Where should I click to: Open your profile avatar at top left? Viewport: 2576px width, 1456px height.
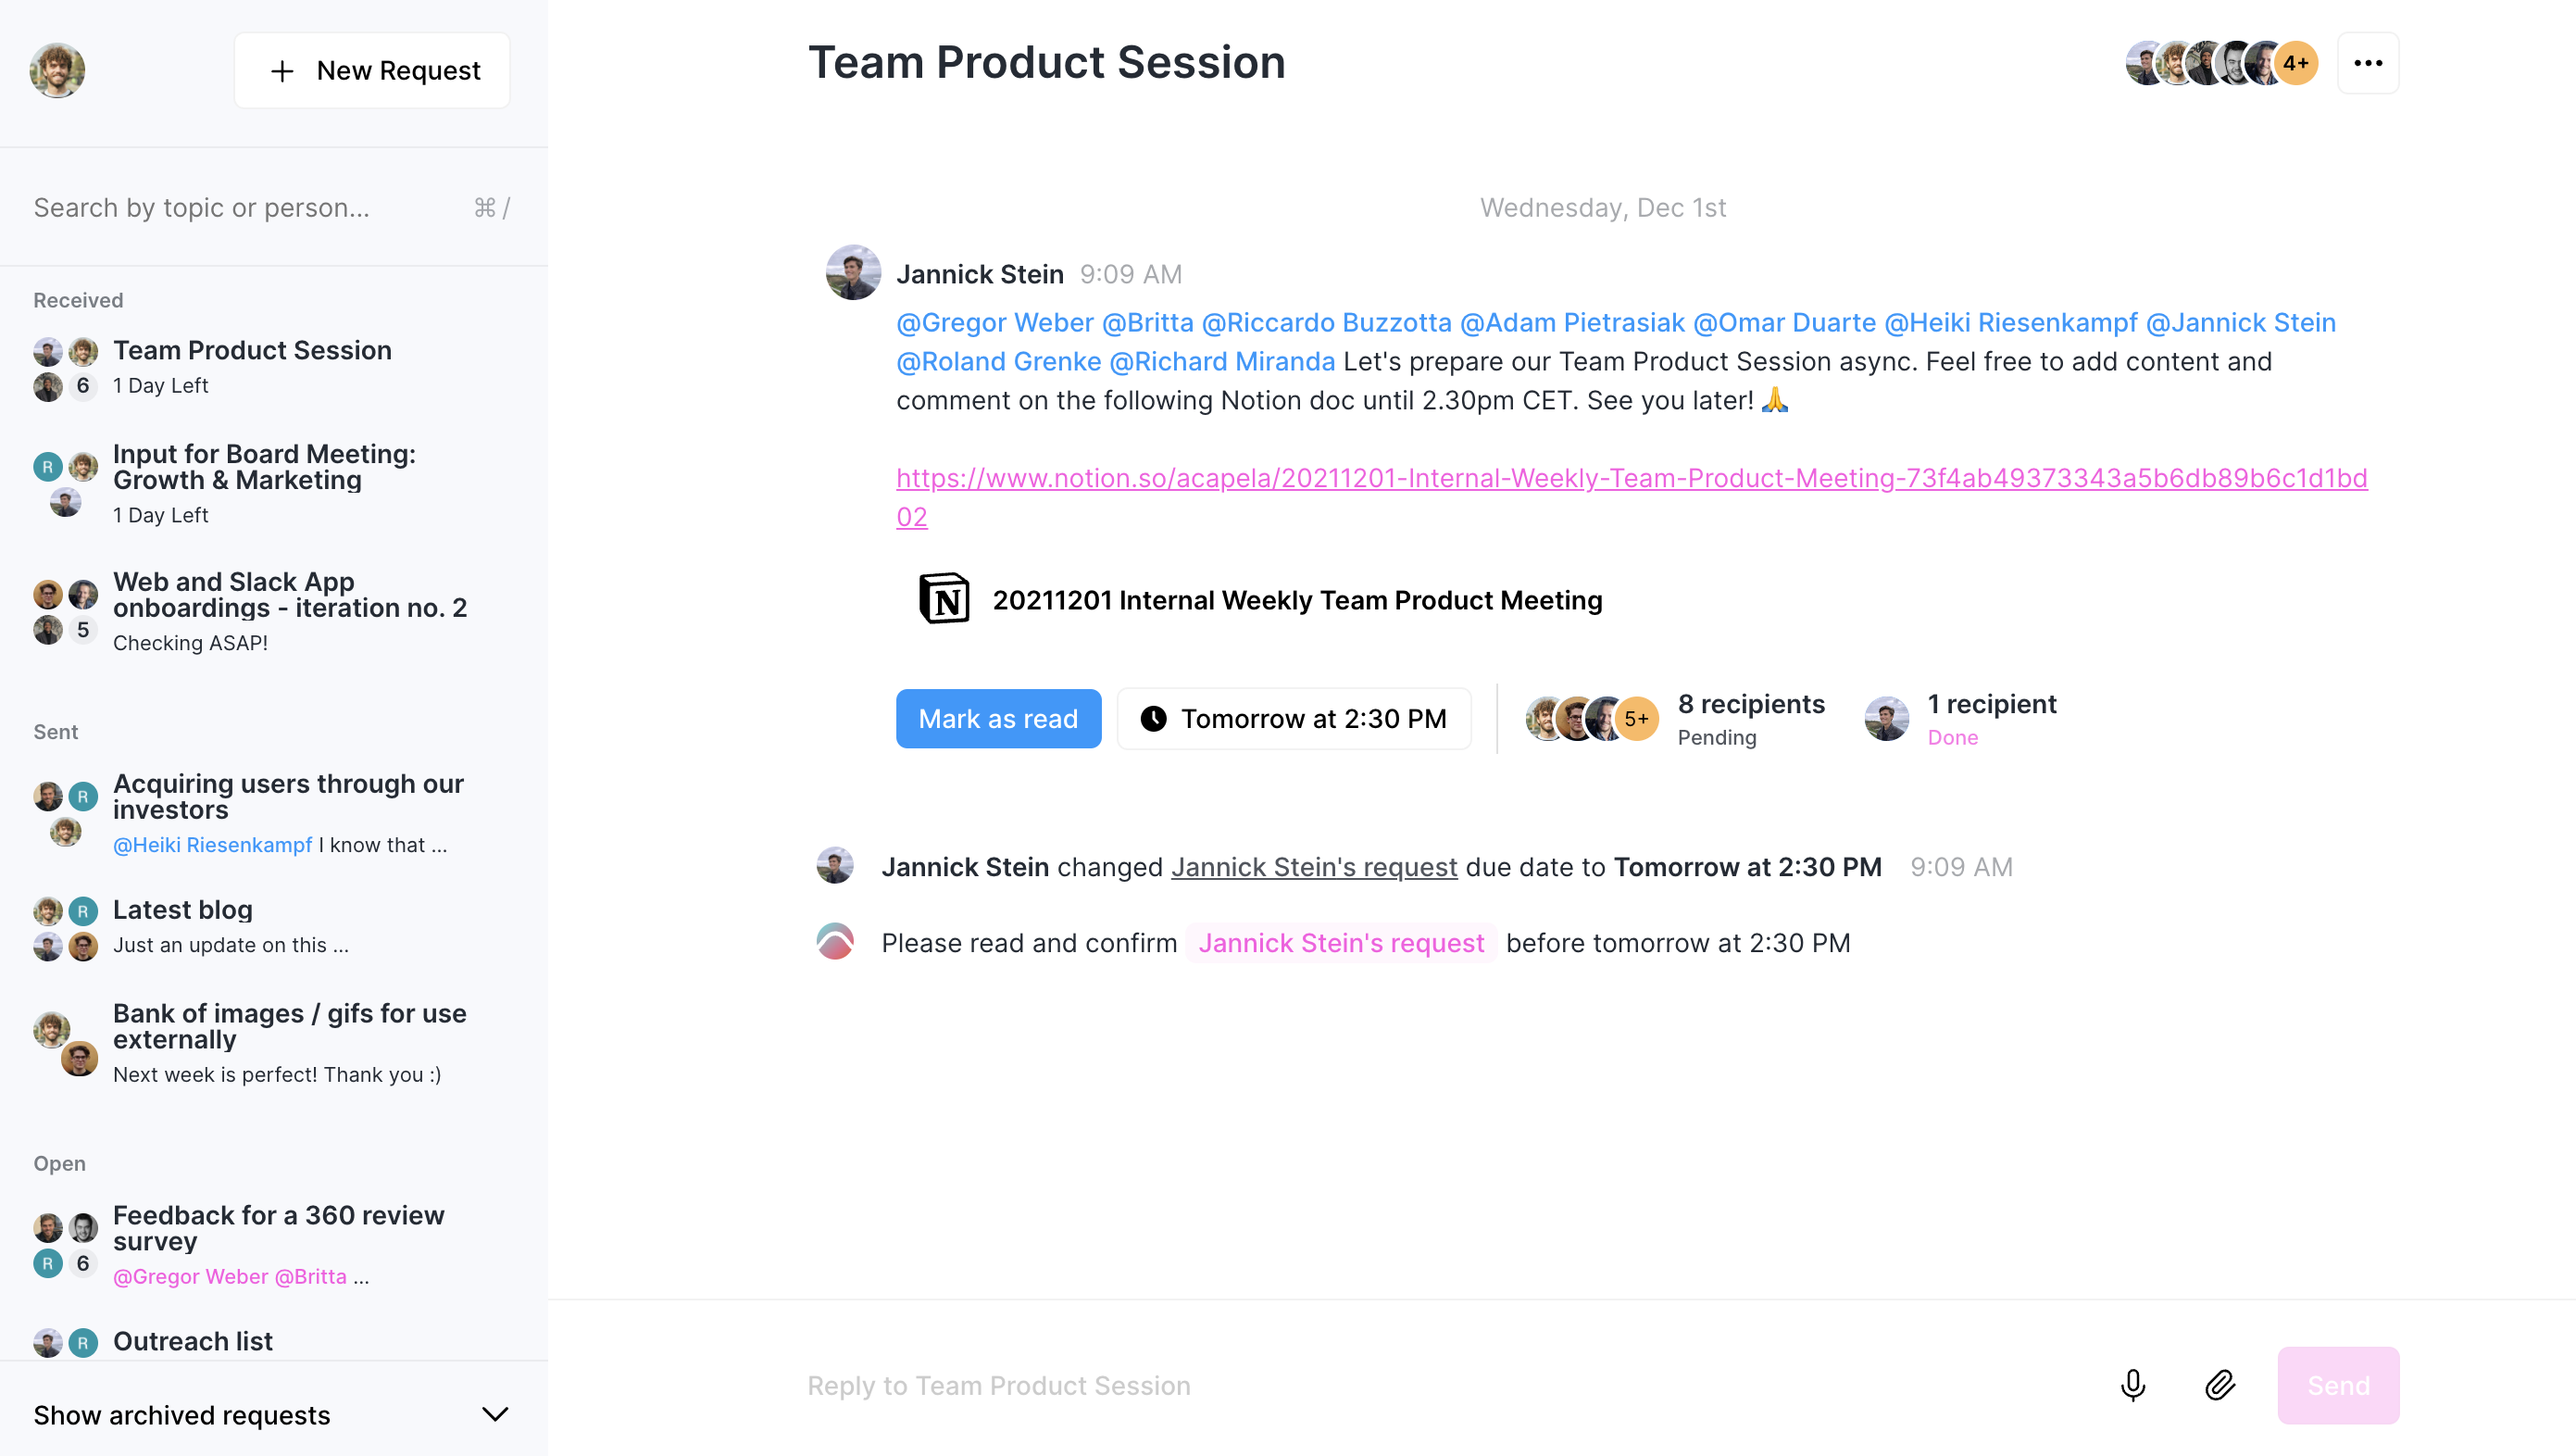[x=57, y=70]
